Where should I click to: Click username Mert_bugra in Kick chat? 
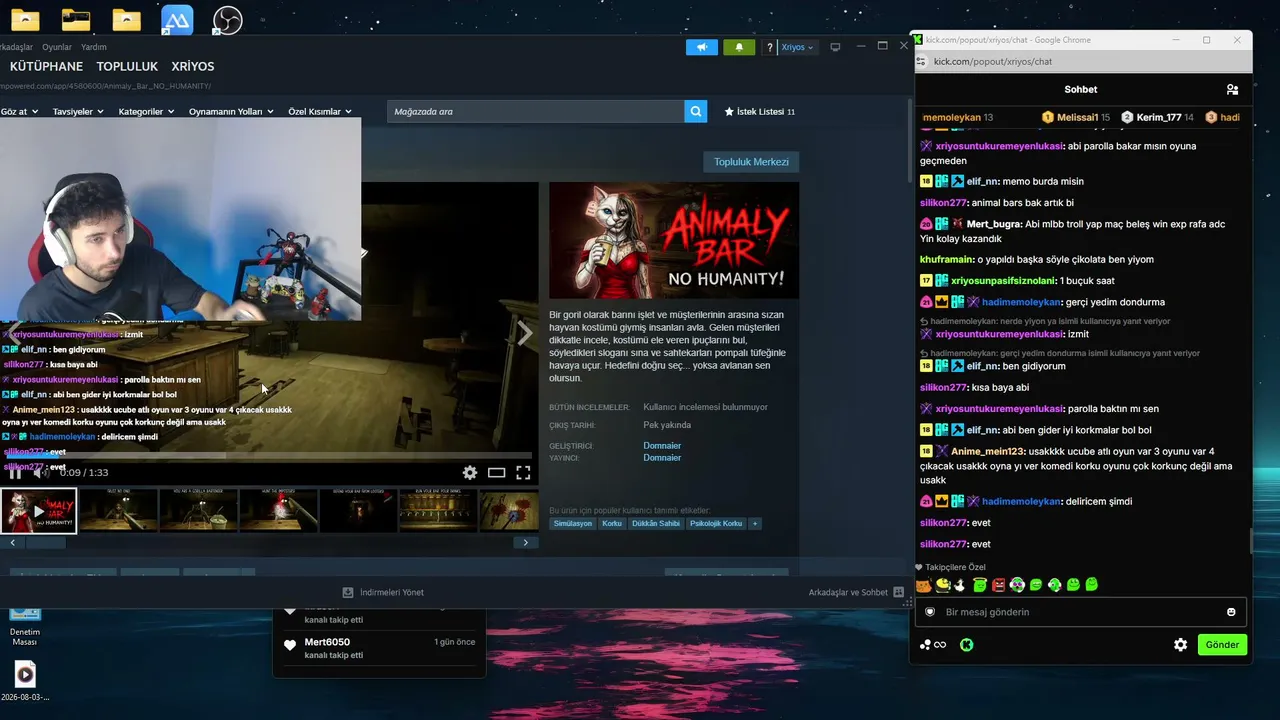995,224
